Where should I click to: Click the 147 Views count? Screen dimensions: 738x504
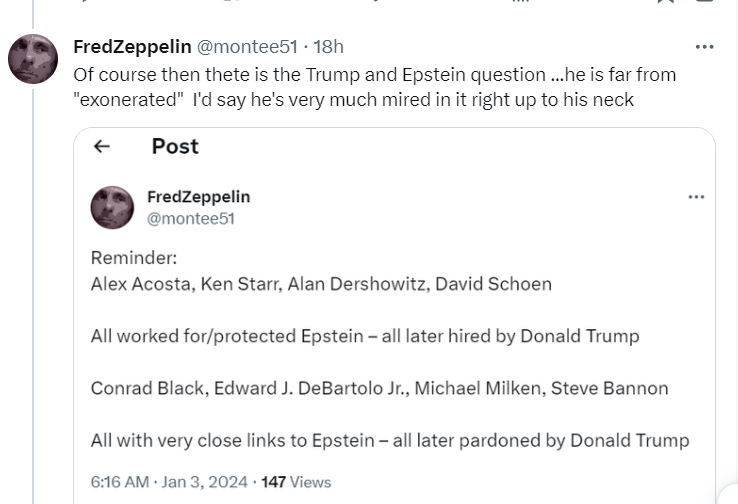(296, 481)
